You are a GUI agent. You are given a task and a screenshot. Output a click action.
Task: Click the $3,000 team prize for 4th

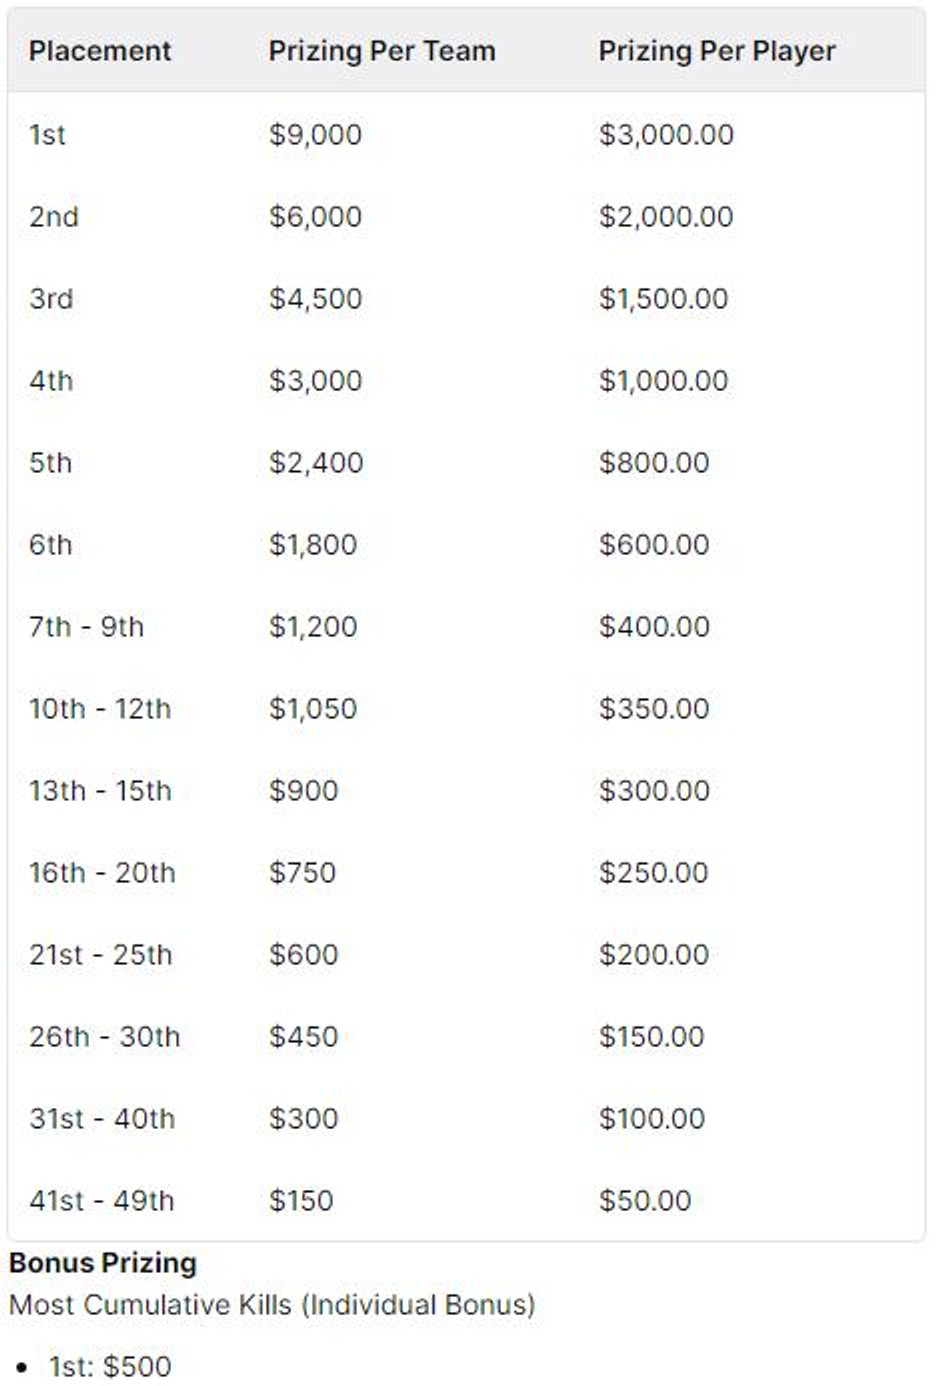(315, 381)
